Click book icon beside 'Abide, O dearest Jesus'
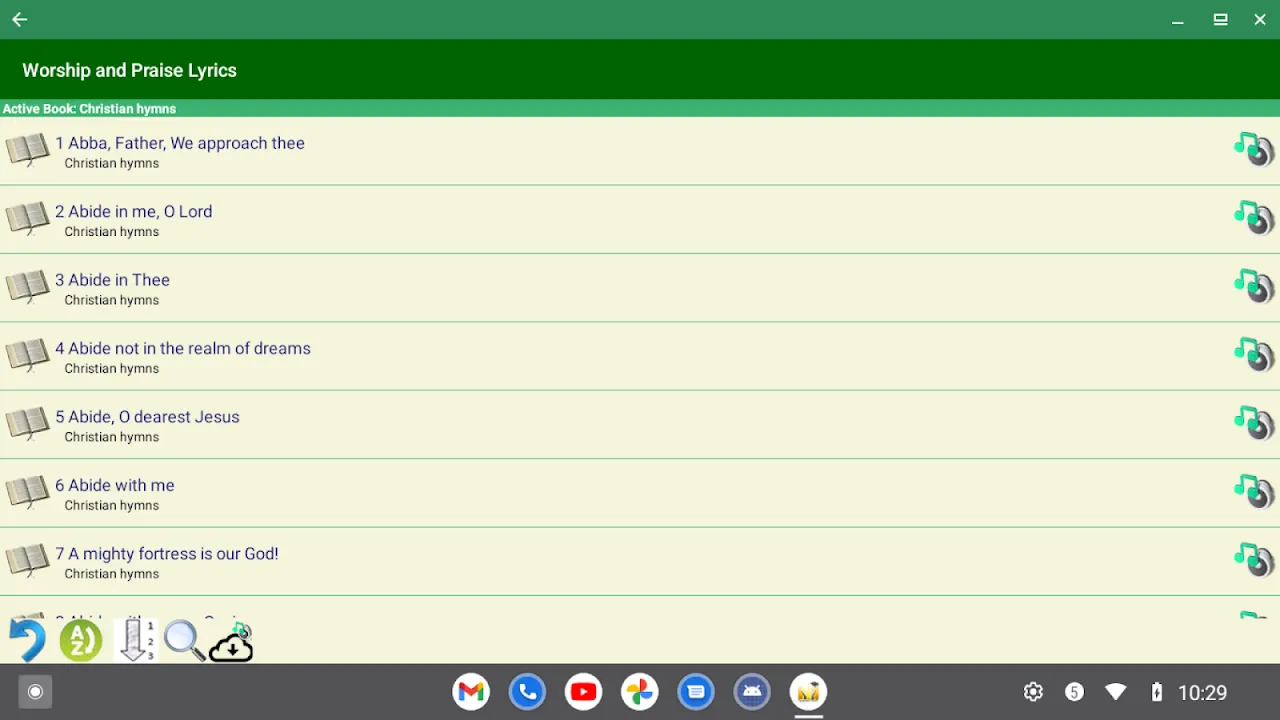 coord(27,423)
